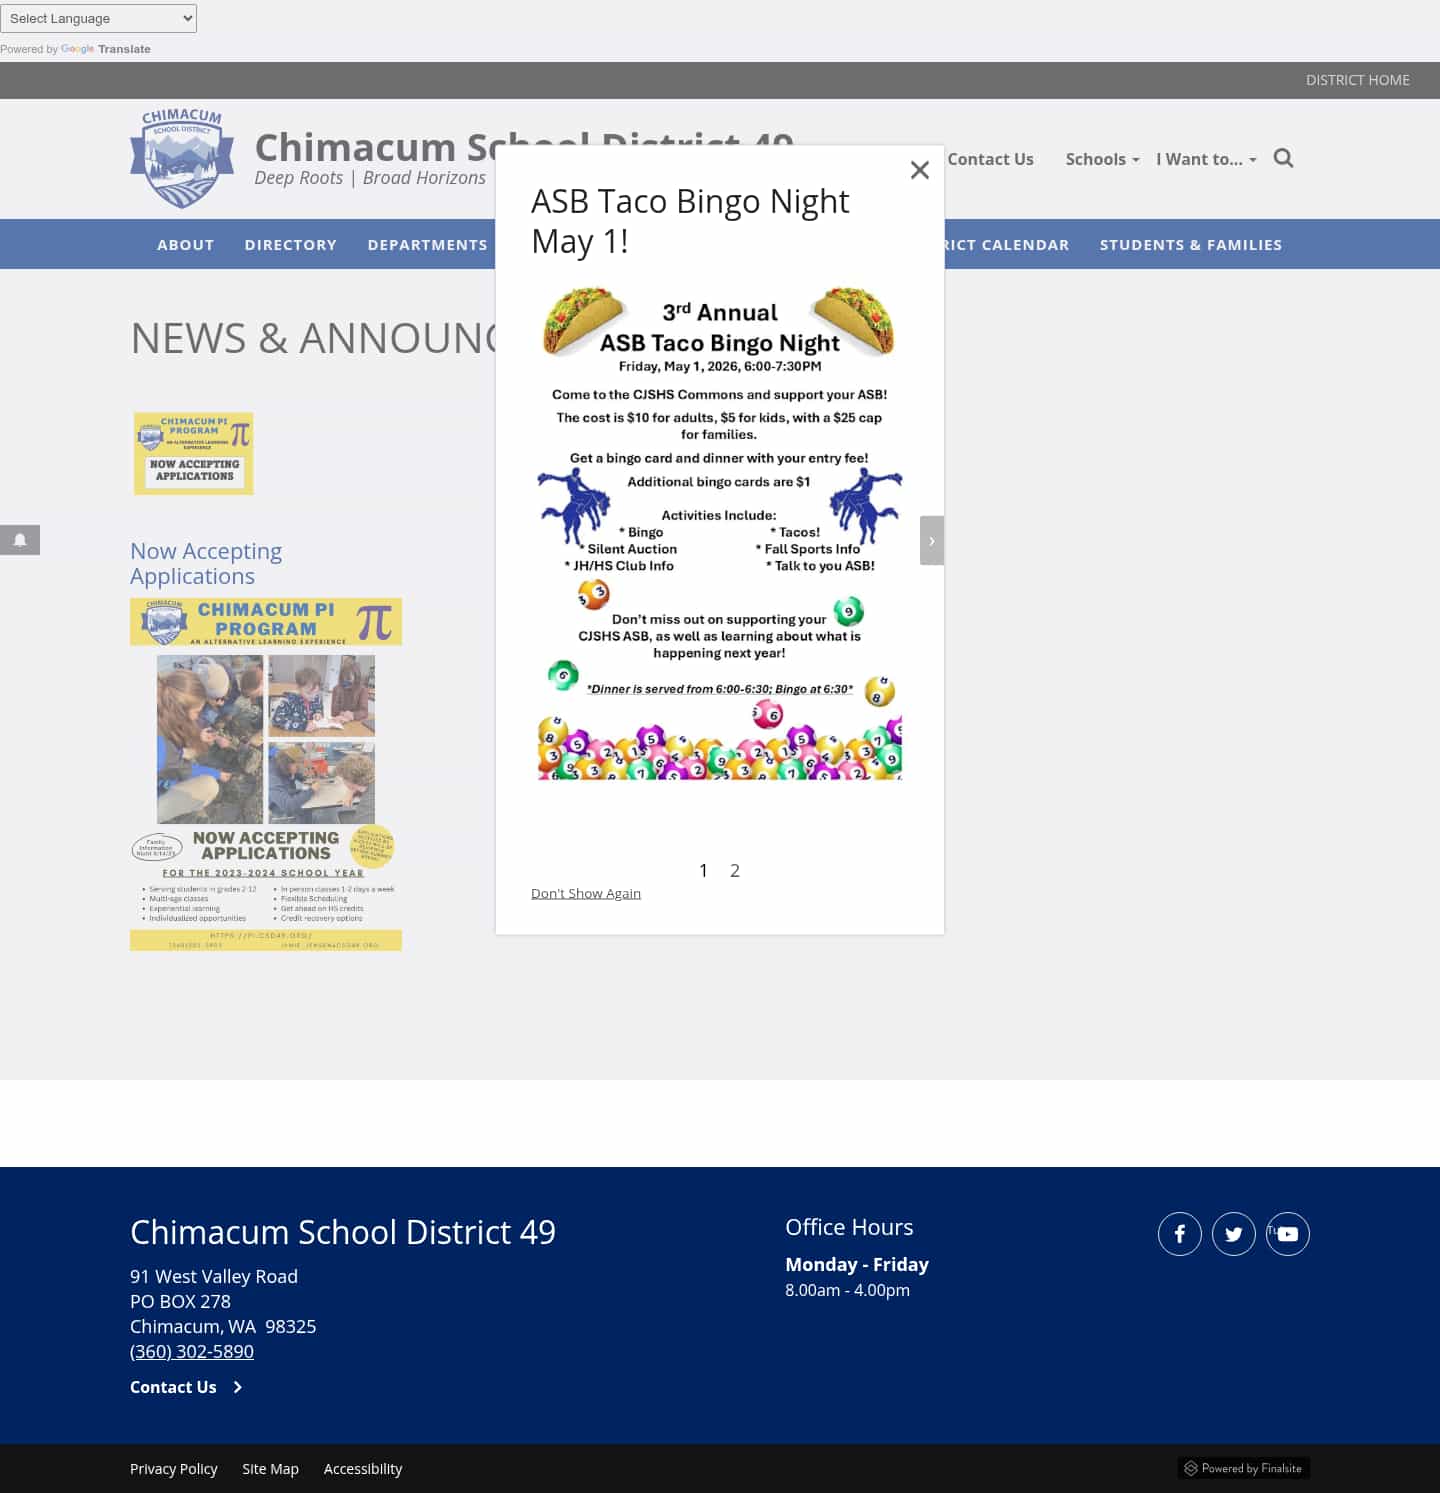Enable Don't Show Again for the popup
1440x1493 pixels.
(585, 893)
